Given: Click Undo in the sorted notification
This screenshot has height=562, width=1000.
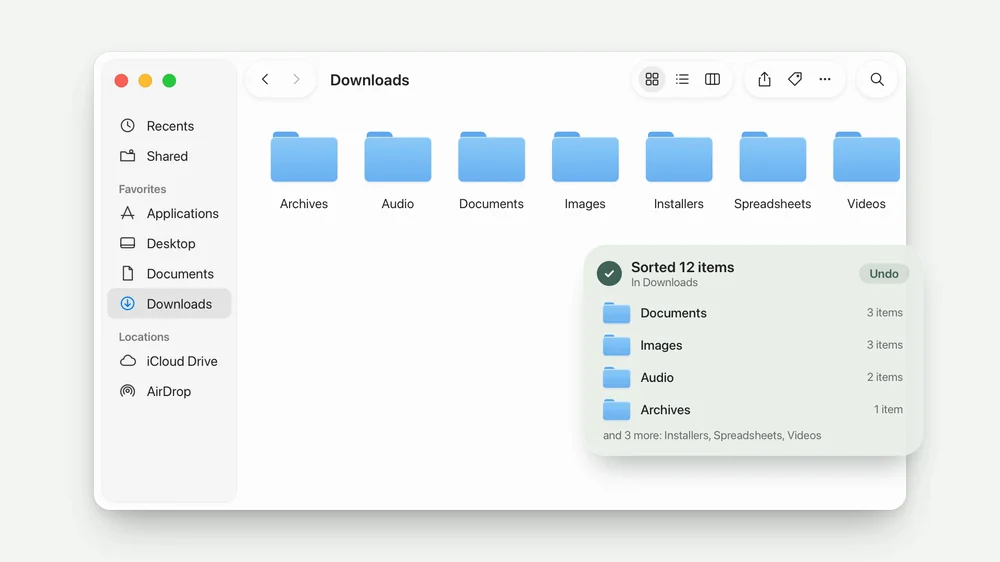Looking at the screenshot, I should pos(883,274).
